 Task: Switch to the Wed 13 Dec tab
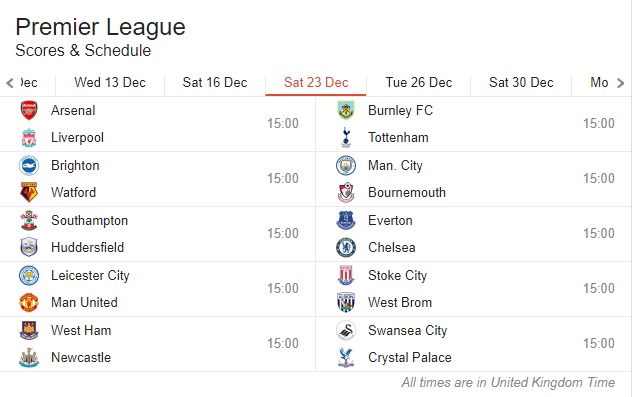110,83
